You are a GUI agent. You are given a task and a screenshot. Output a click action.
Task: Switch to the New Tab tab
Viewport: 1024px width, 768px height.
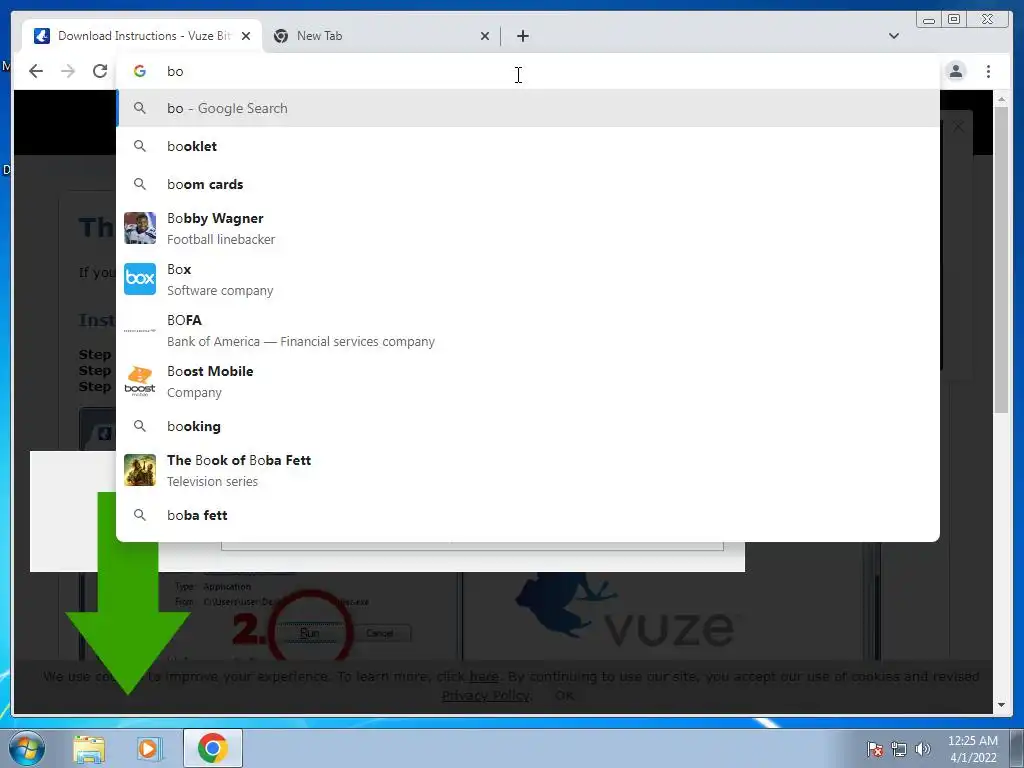(x=381, y=36)
